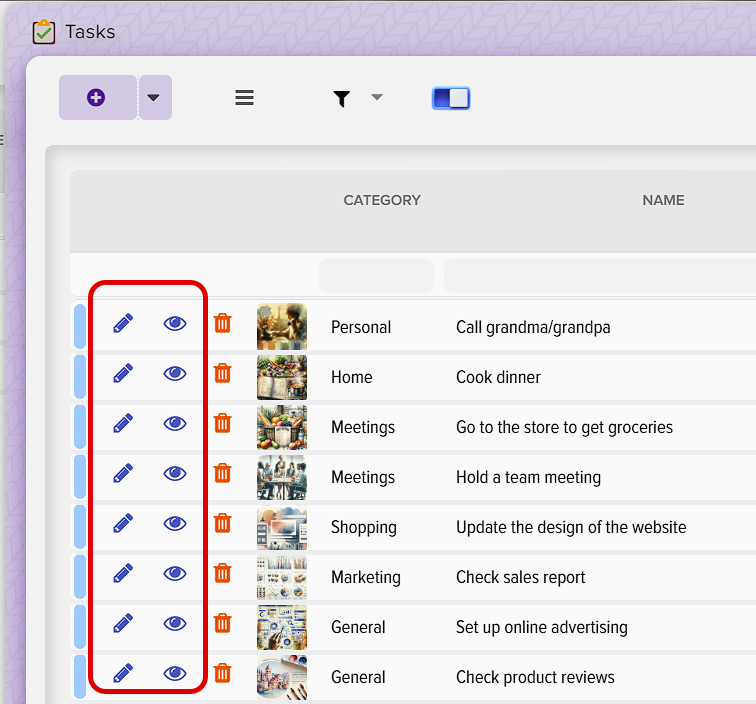Delete the Call grandma/grandpa task
This screenshot has width=756, height=704.
tap(222, 323)
